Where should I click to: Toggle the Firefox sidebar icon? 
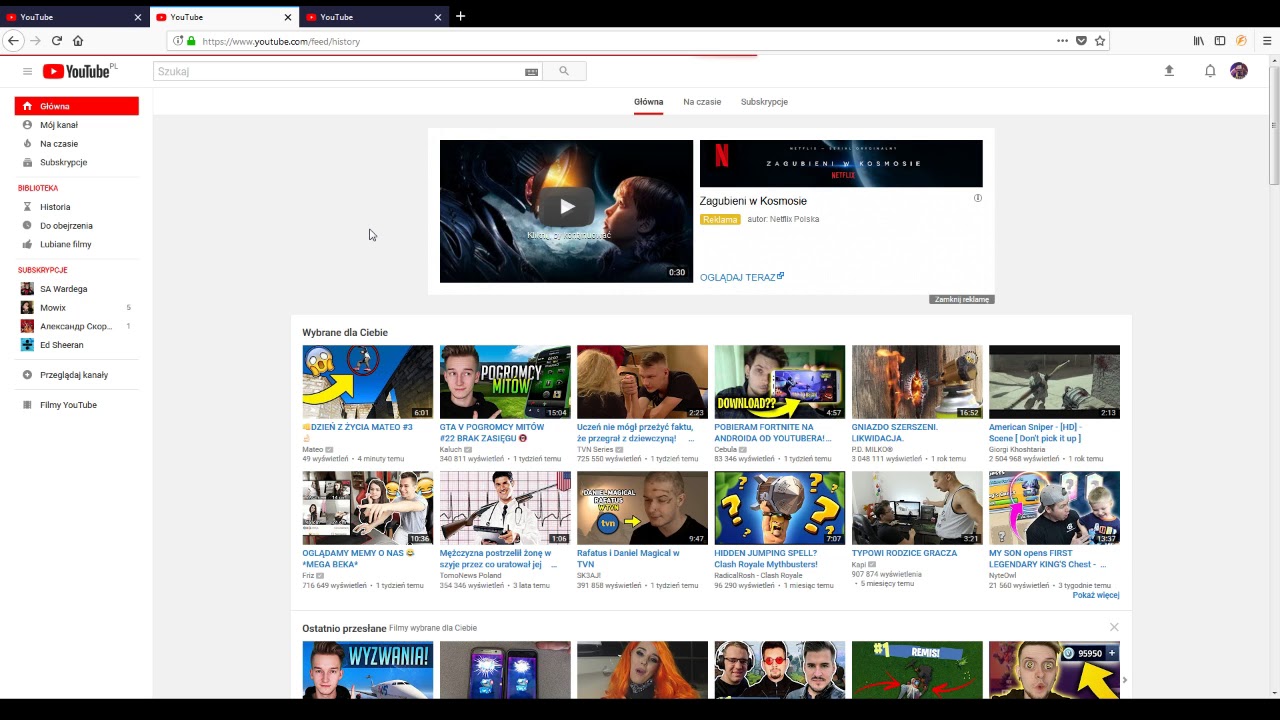click(x=1220, y=41)
